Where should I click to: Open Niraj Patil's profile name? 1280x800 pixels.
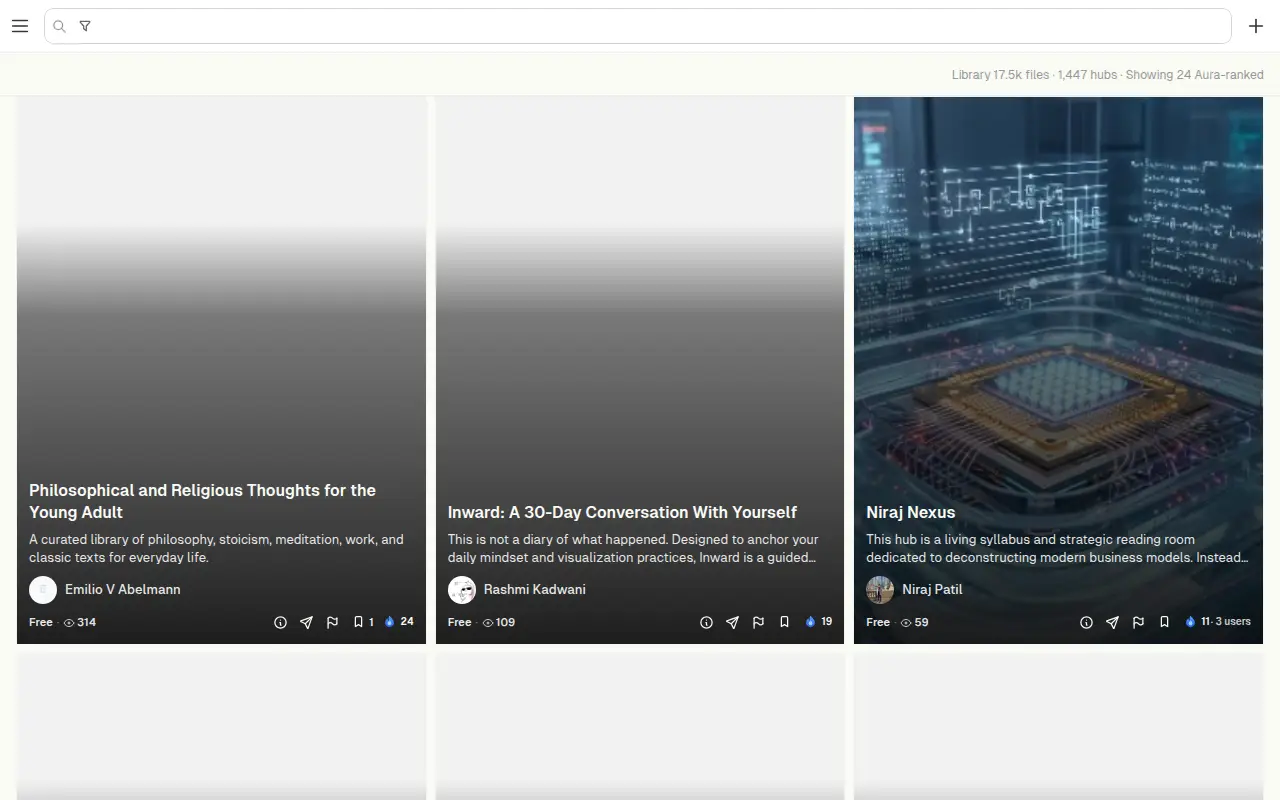(932, 590)
